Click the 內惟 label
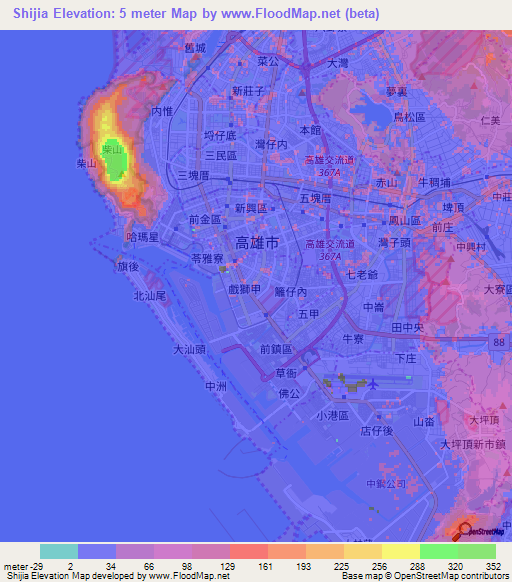512x582 pixels. pos(162,111)
